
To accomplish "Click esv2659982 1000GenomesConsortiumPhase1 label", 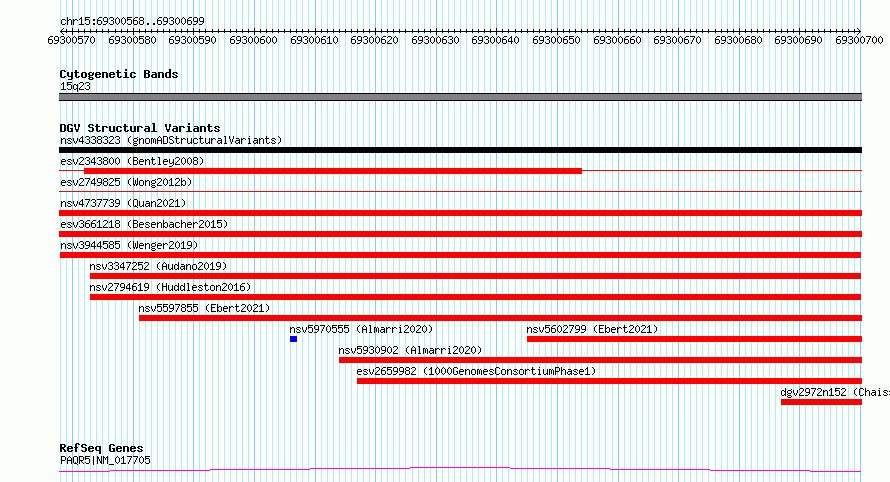I will (x=476, y=371).
